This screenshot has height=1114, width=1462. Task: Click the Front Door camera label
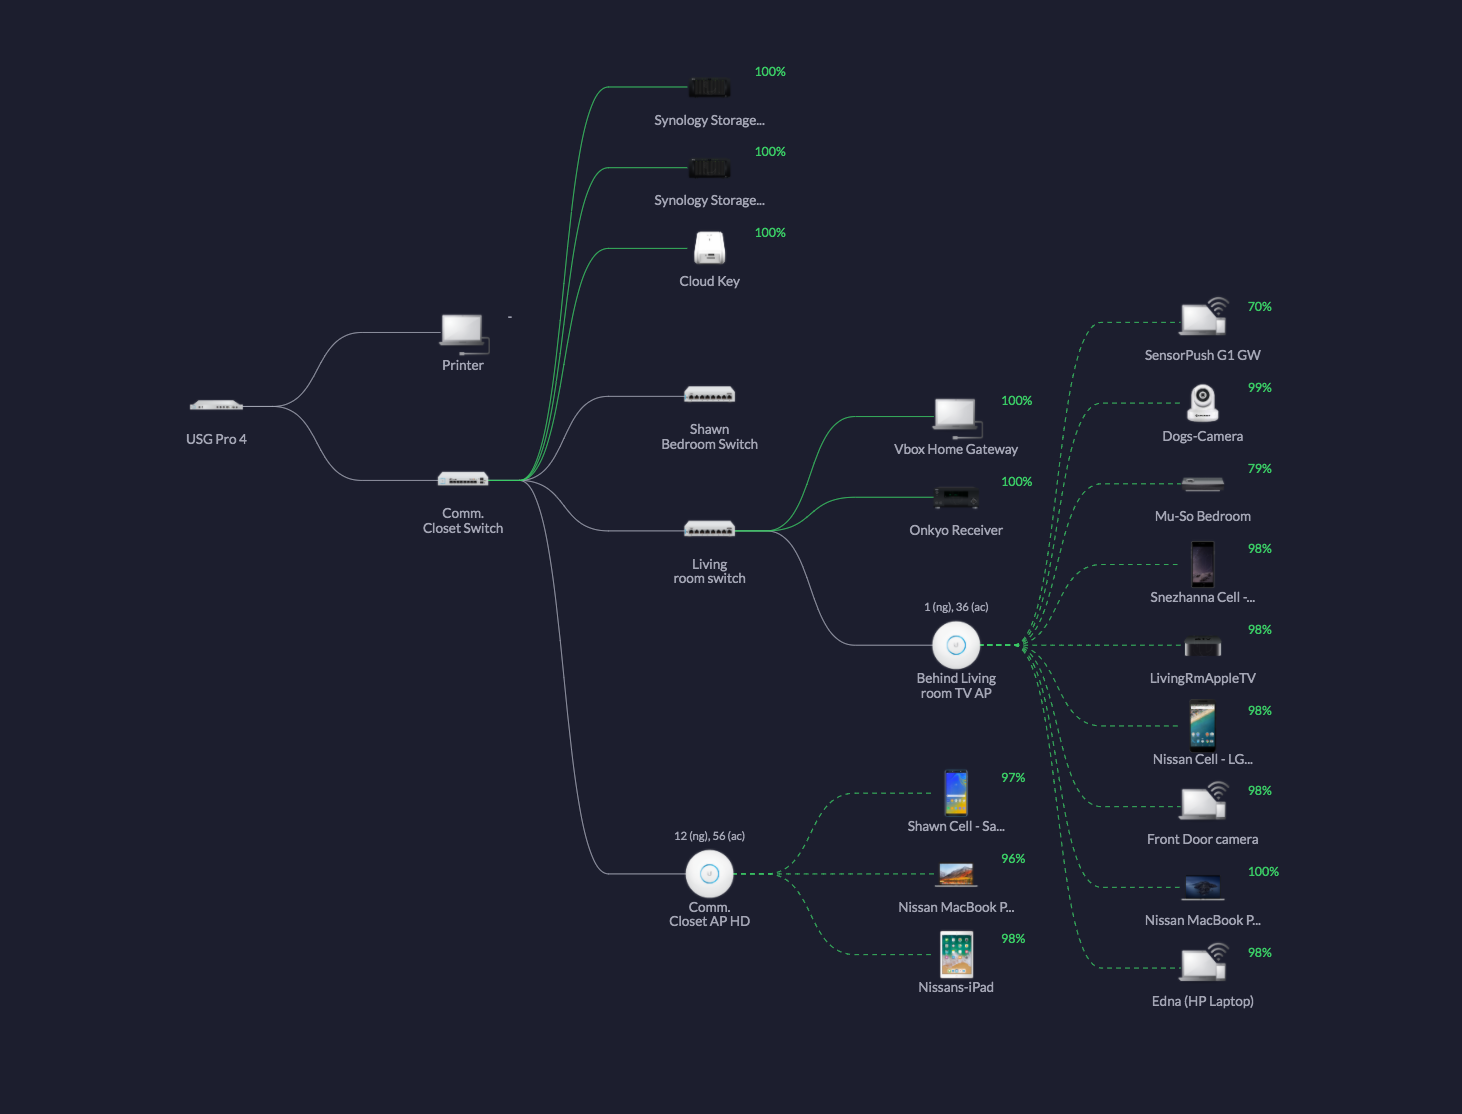(1202, 840)
